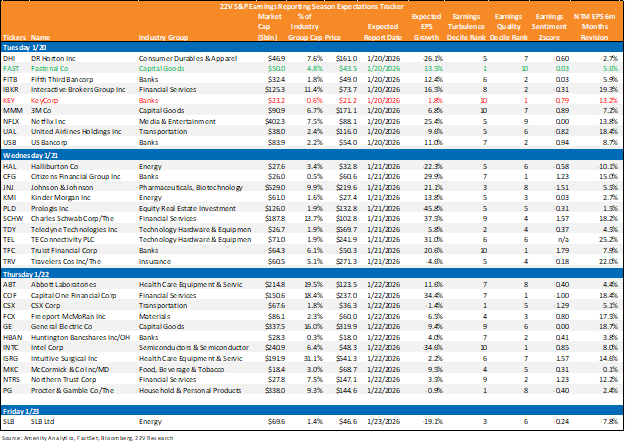The height and width of the screenshot is (443, 625).
Task: Select 'Household & Personal Products' cell
Action: point(190,390)
